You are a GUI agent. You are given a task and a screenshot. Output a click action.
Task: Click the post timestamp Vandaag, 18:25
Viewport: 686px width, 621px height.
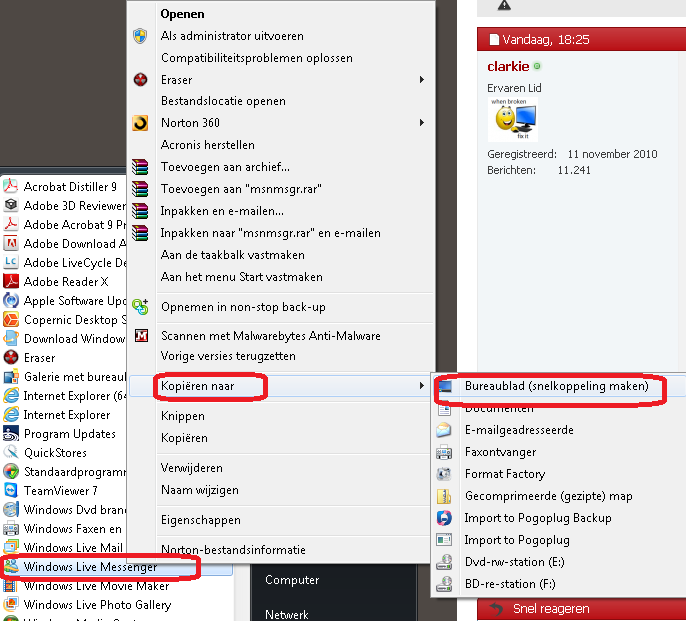[546, 40]
